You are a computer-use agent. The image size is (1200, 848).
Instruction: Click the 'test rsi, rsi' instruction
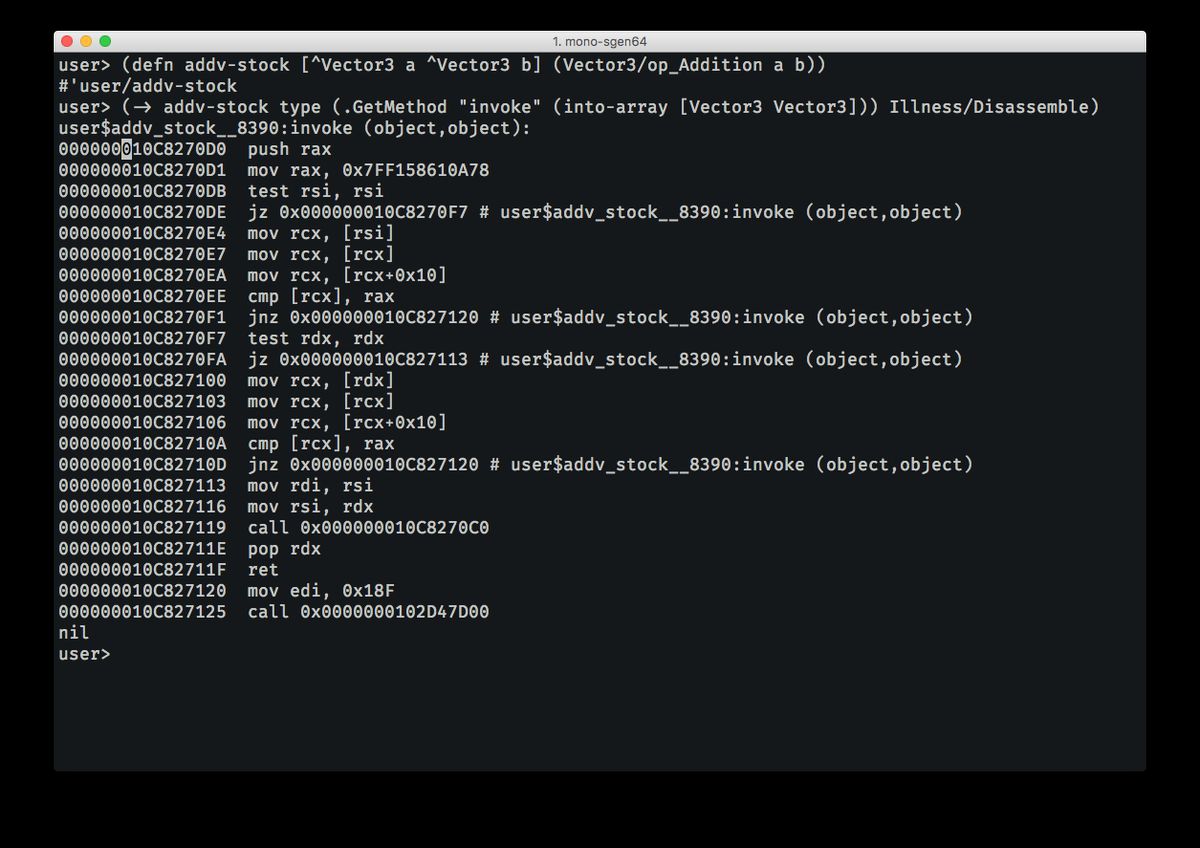coord(315,191)
